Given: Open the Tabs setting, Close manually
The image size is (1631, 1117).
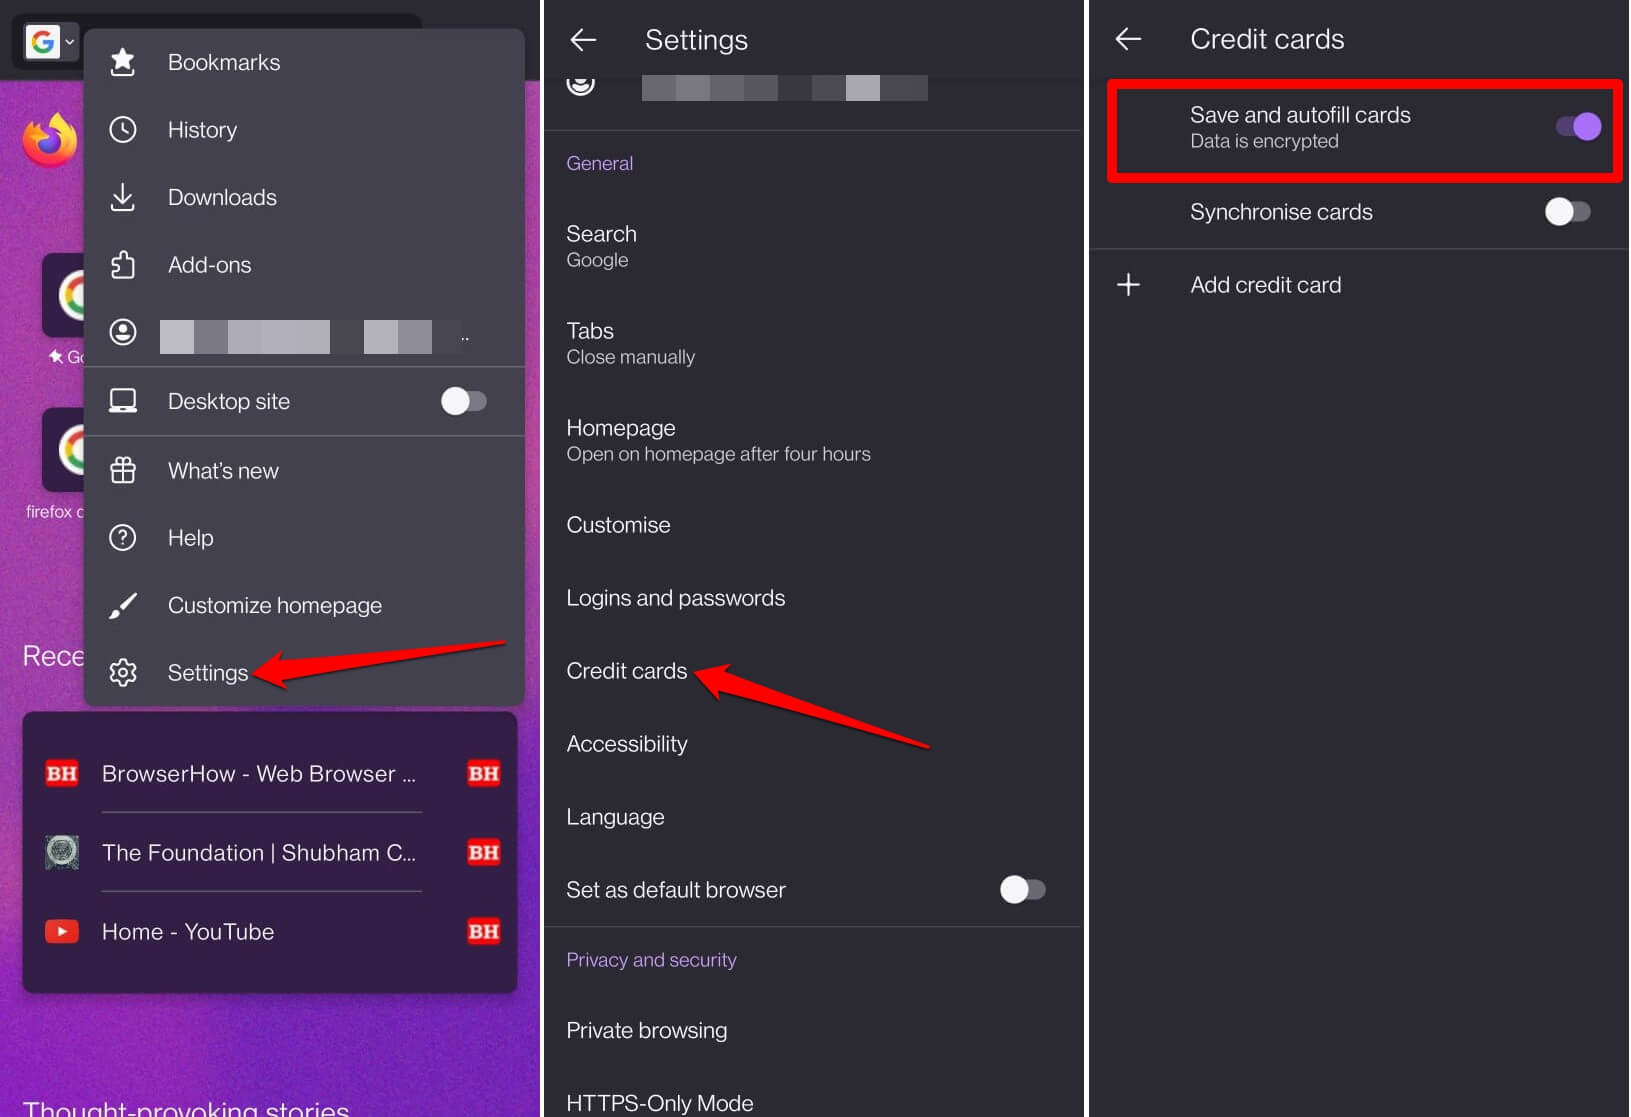Looking at the screenshot, I should pos(812,343).
